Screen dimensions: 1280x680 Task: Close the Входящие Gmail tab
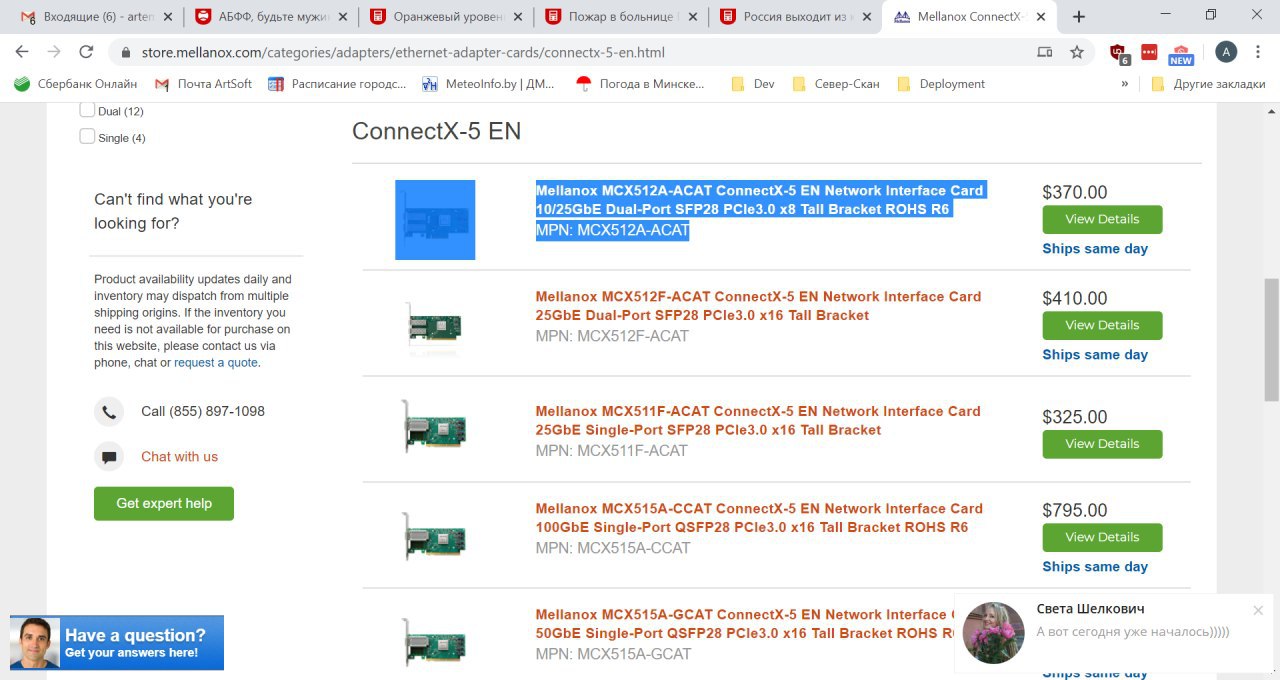click(x=167, y=17)
